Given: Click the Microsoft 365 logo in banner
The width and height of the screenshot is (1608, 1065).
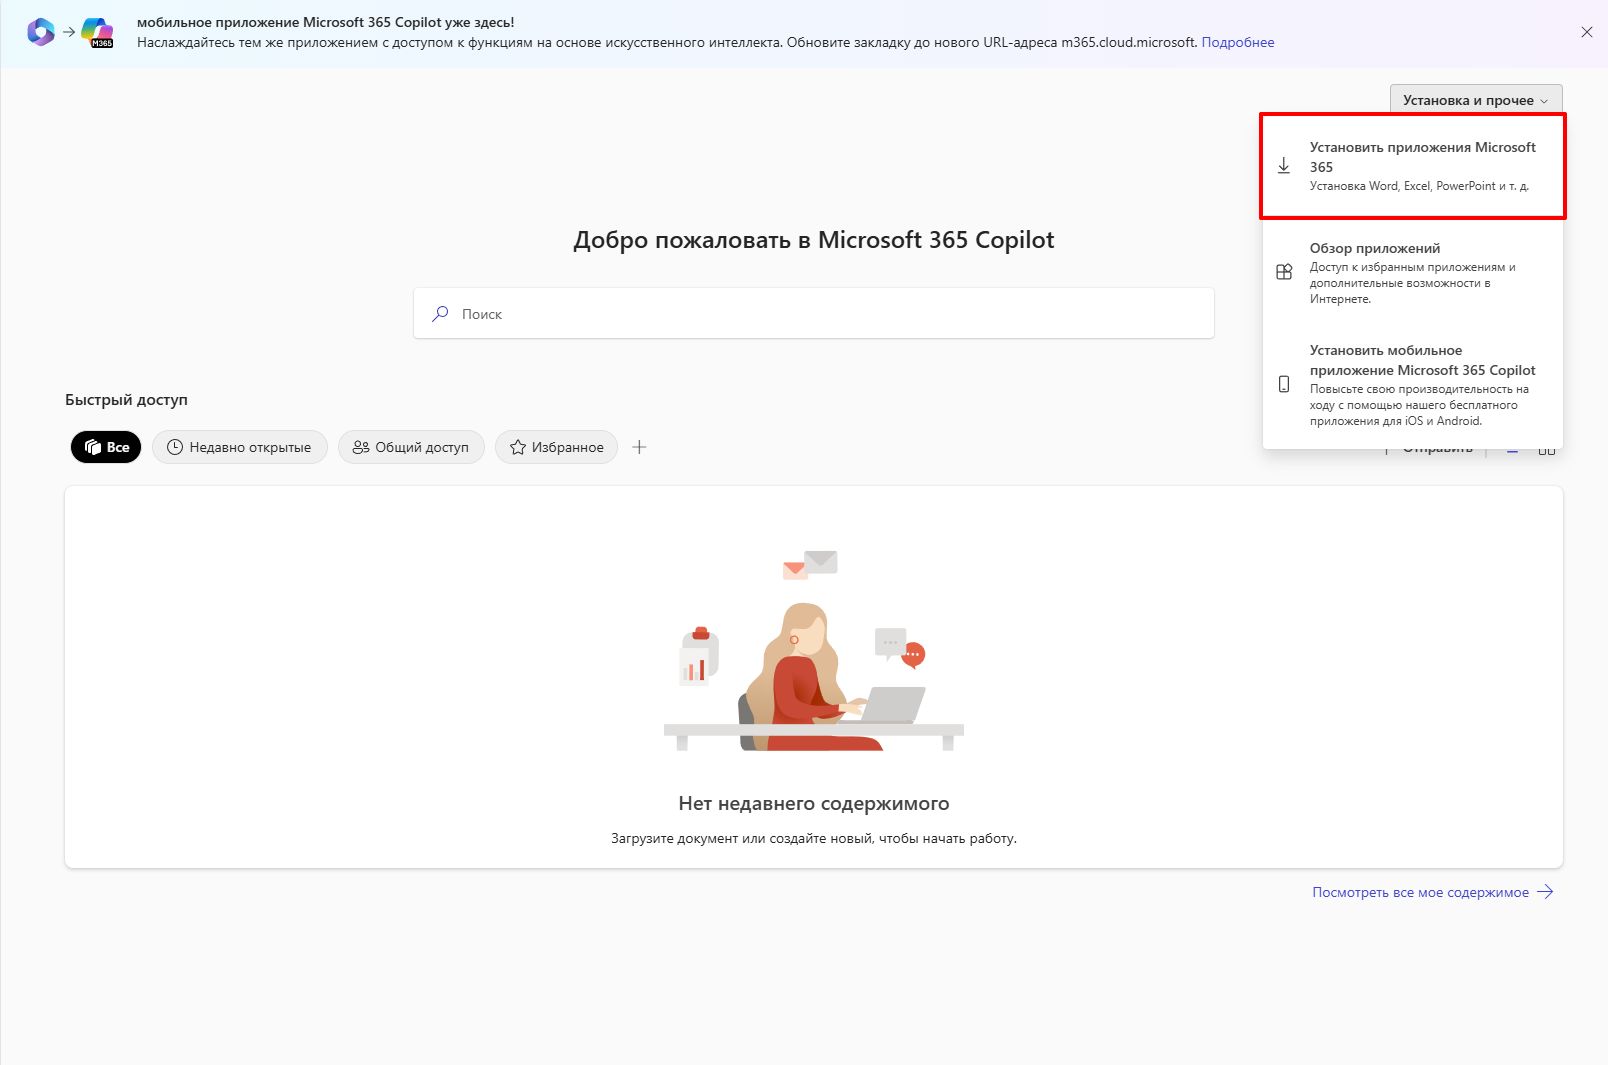Looking at the screenshot, I should click(x=40, y=32).
